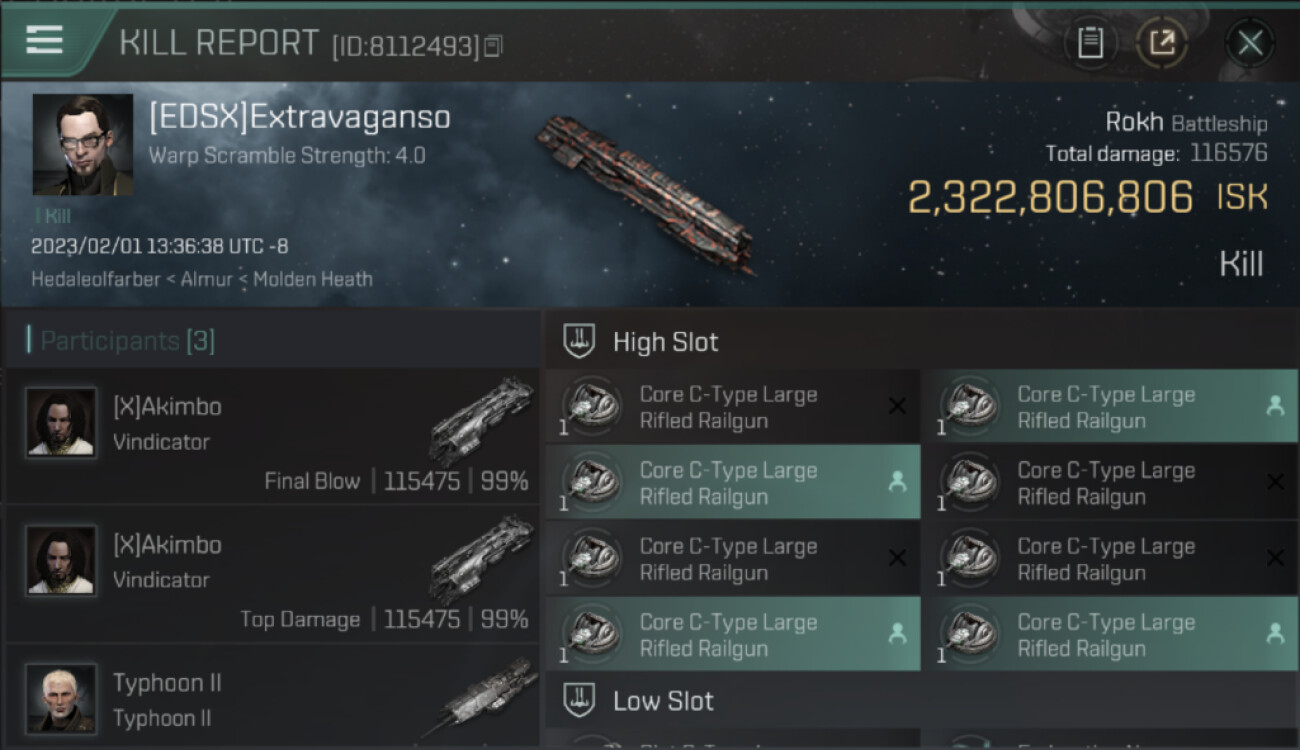The height and width of the screenshot is (750, 1300).
Task: Close the kill report window
Action: [x=1250, y=42]
